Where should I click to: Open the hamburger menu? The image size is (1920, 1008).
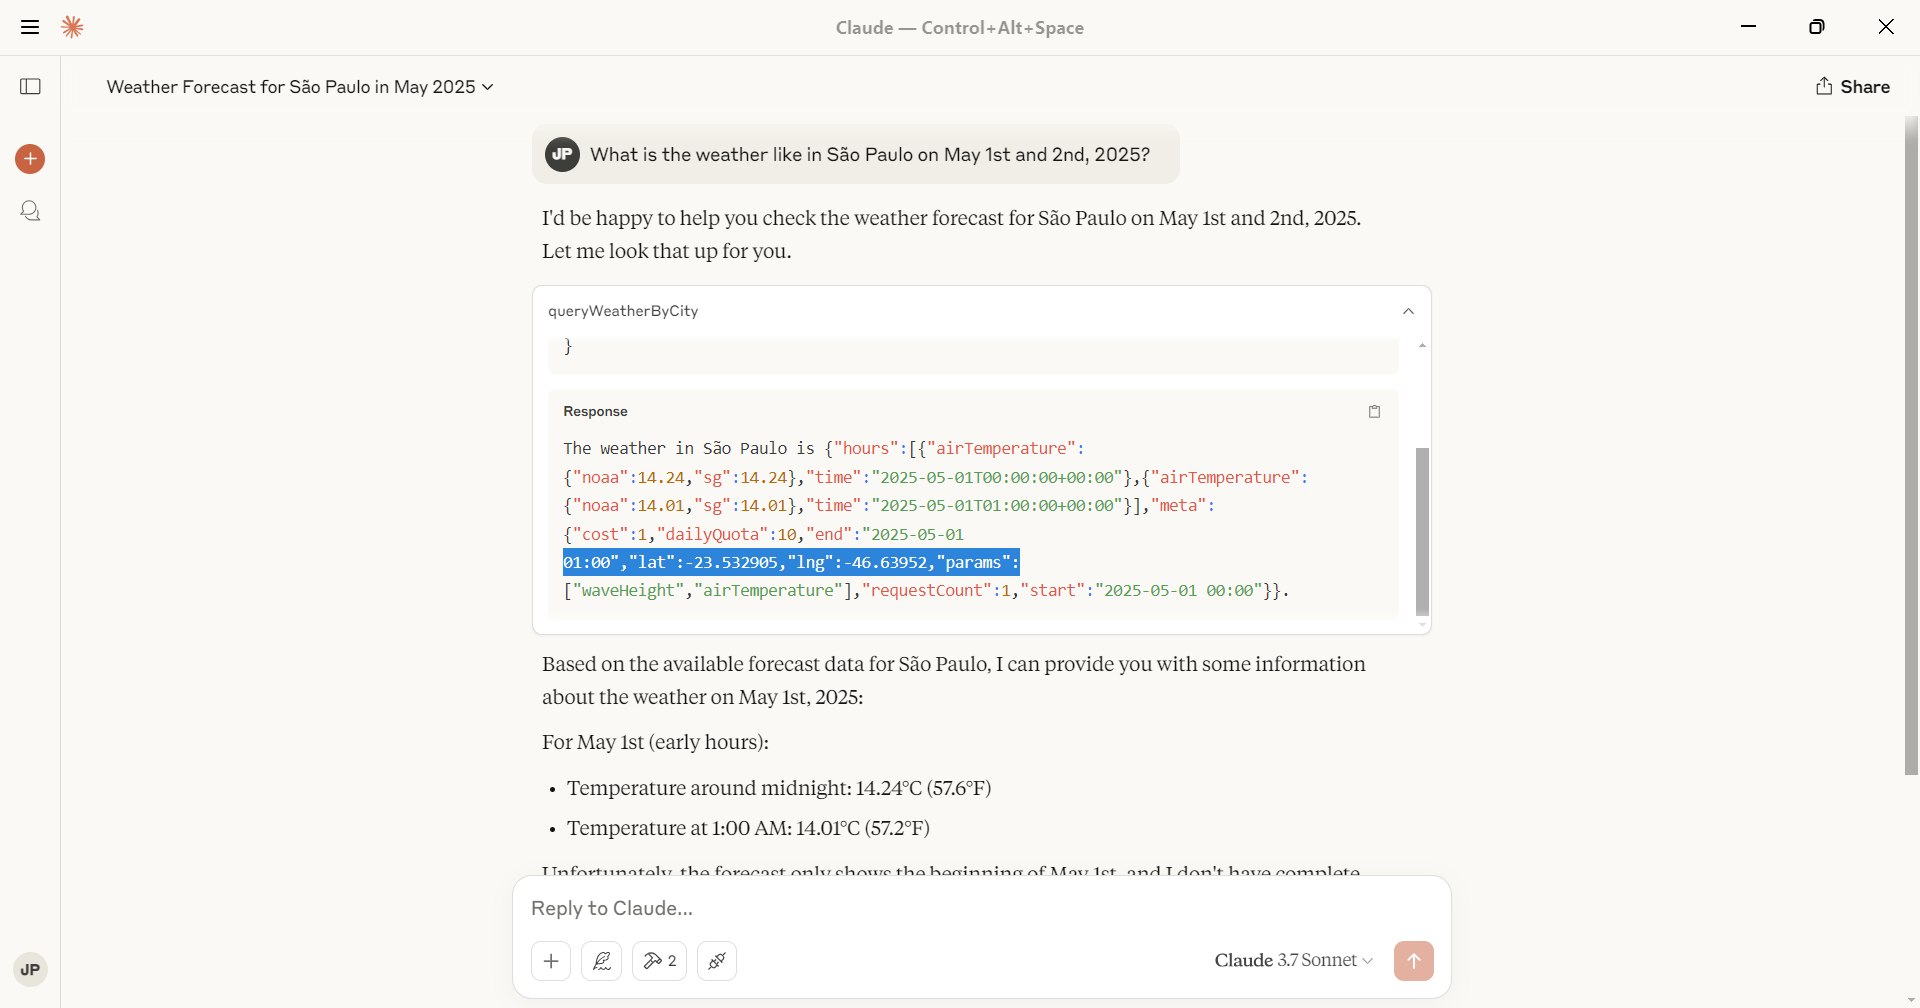coord(30,27)
